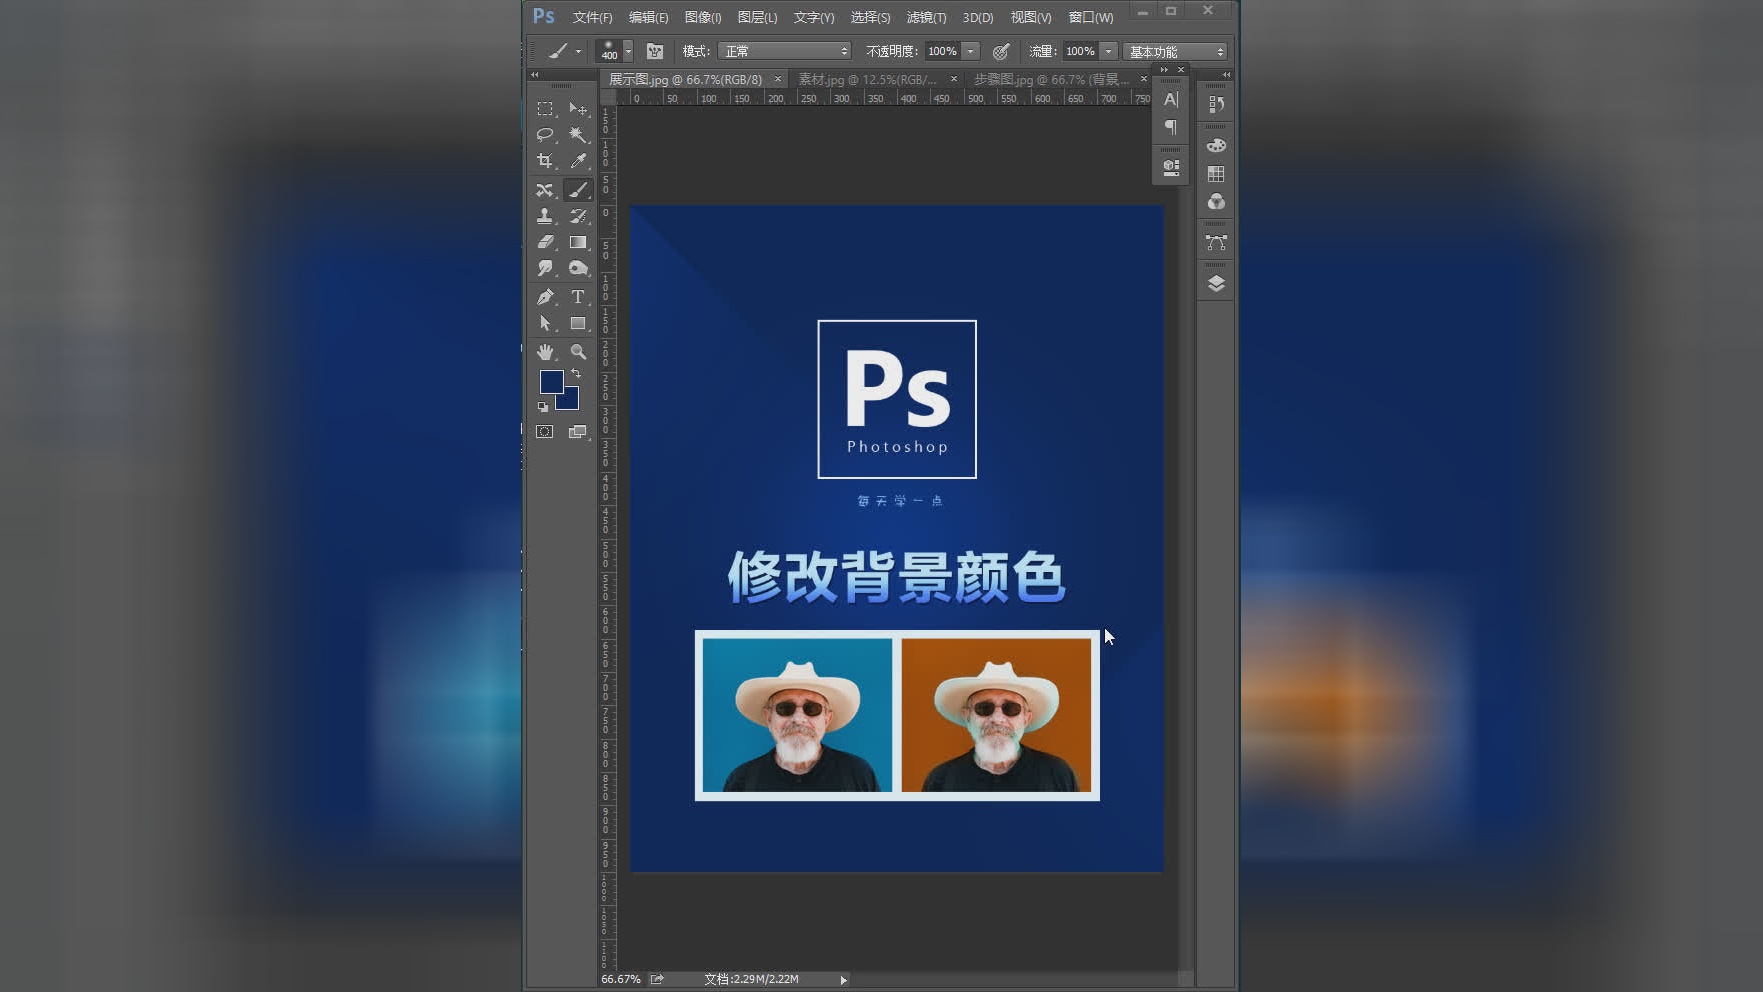The width and height of the screenshot is (1763, 992).
Task: Open the Paragraph panel icon
Action: coord(1171,126)
